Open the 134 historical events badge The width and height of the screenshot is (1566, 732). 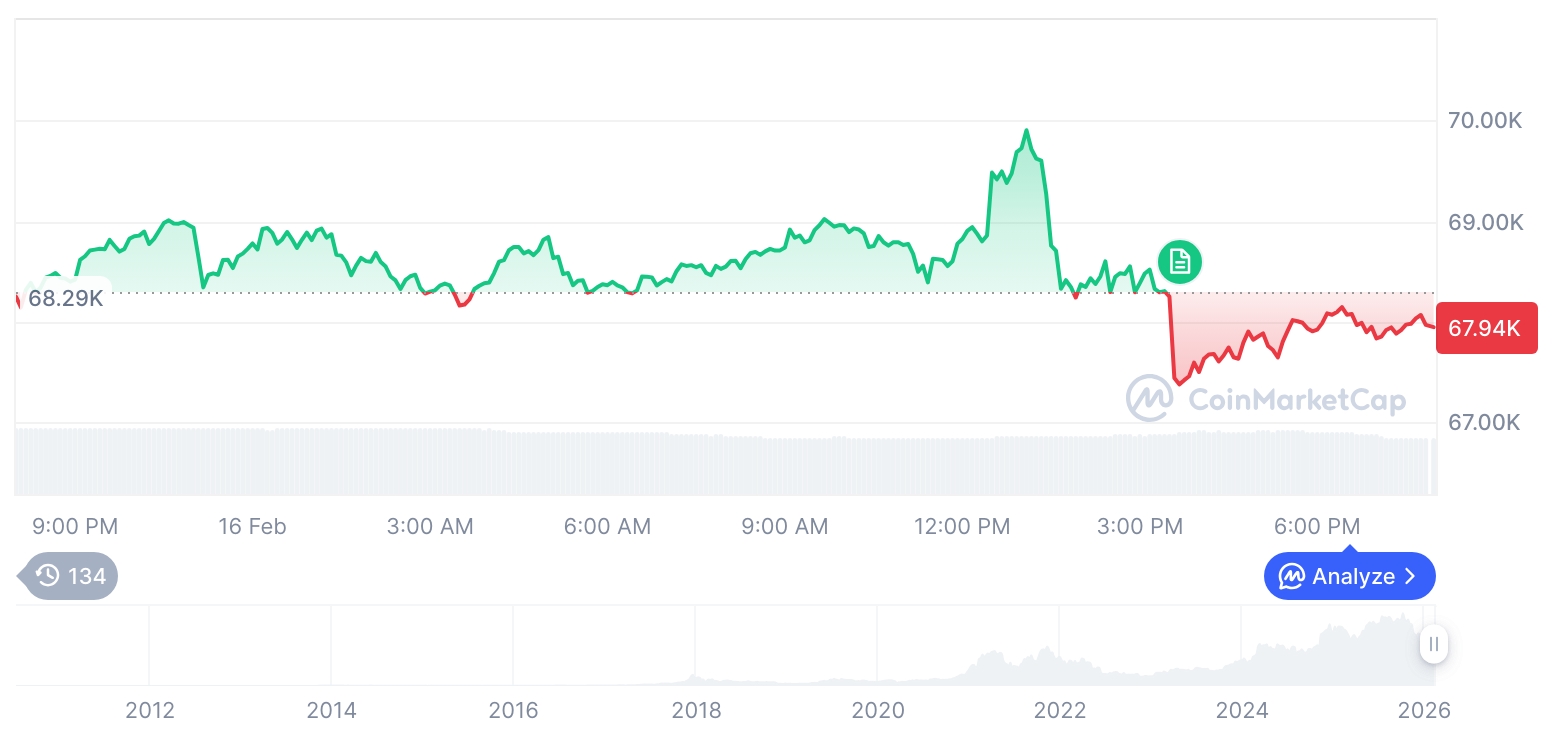click(70, 575)
